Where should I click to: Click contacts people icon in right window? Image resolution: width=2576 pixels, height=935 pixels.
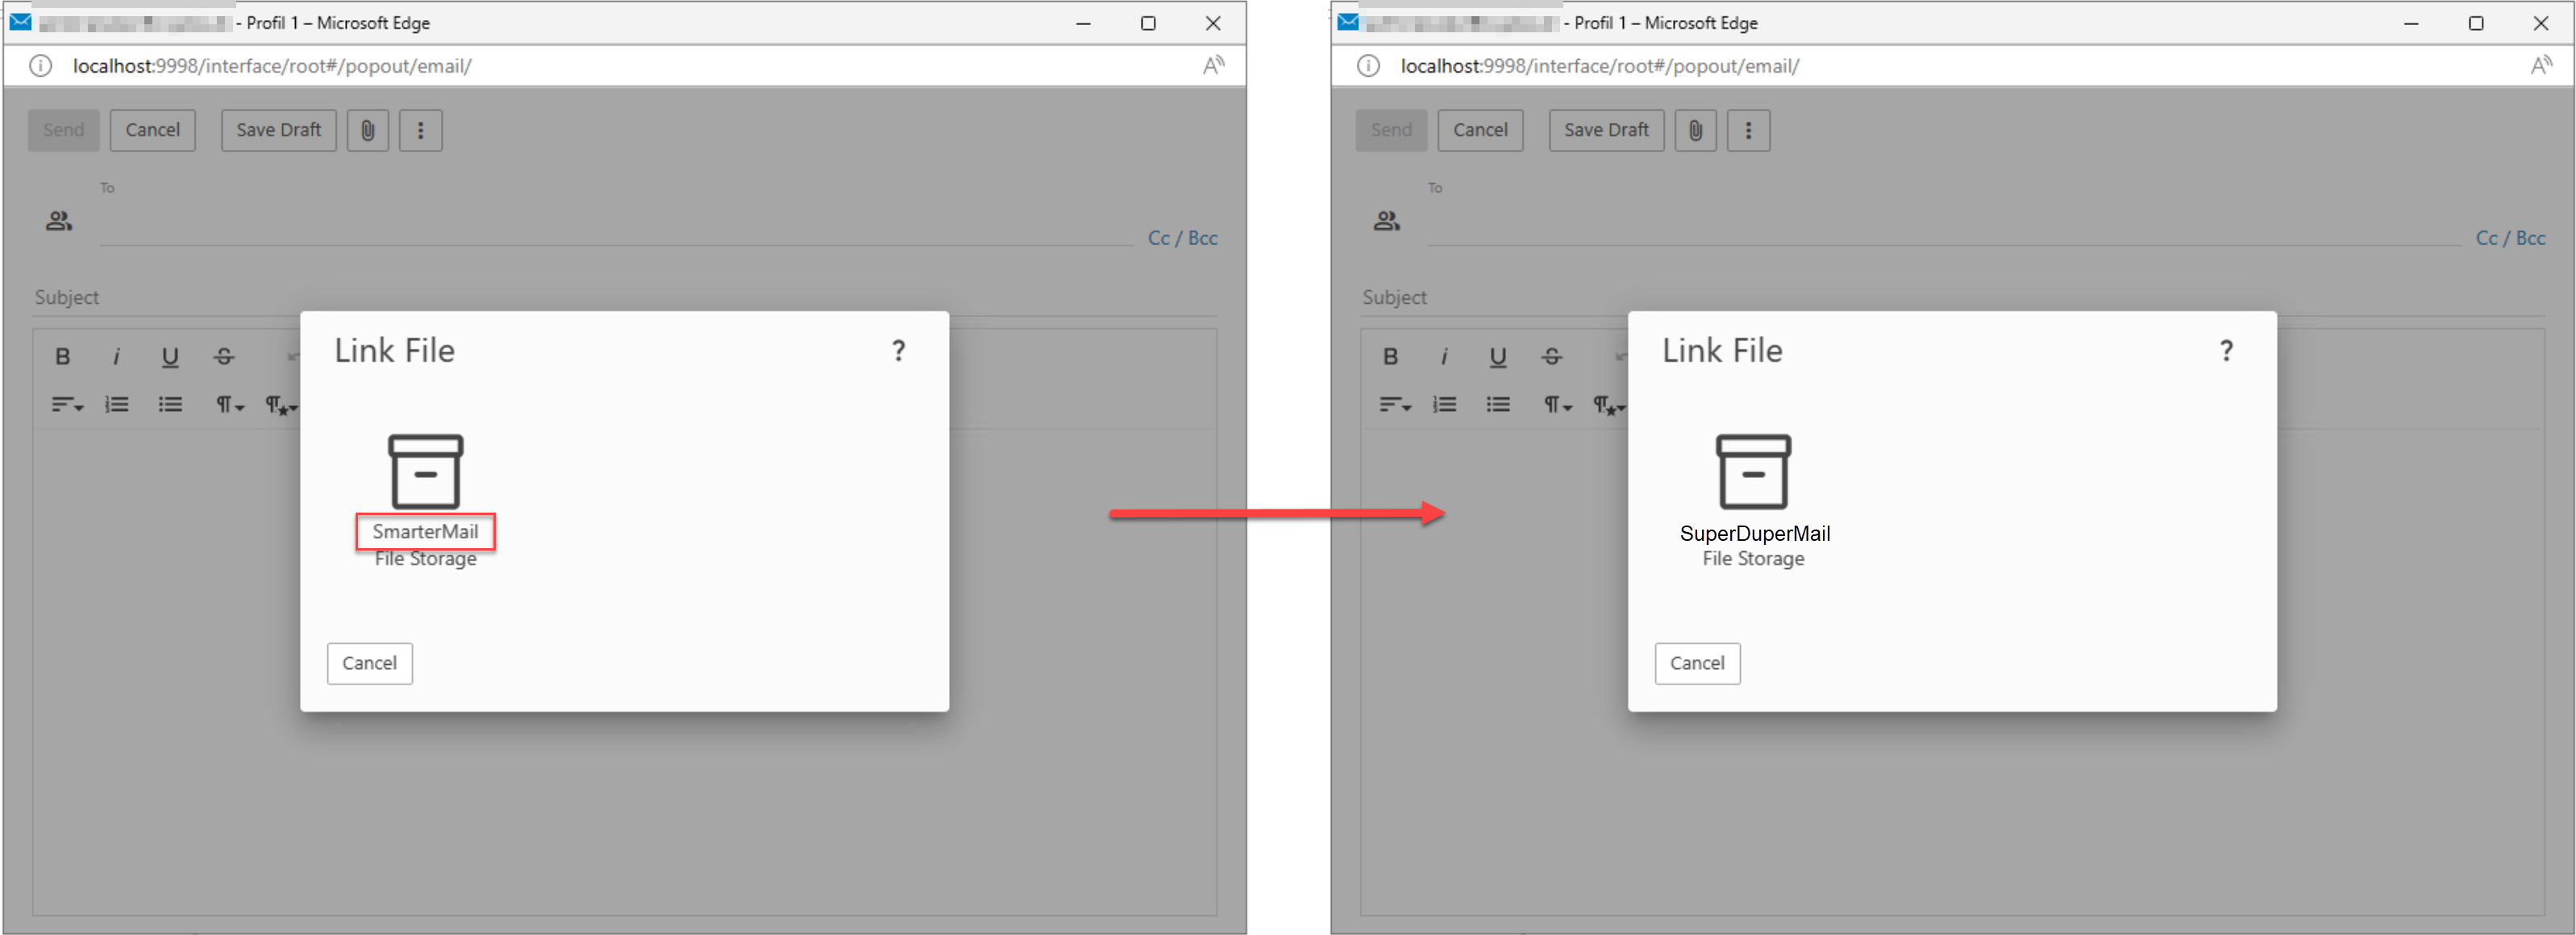(x=1387, y=221)
